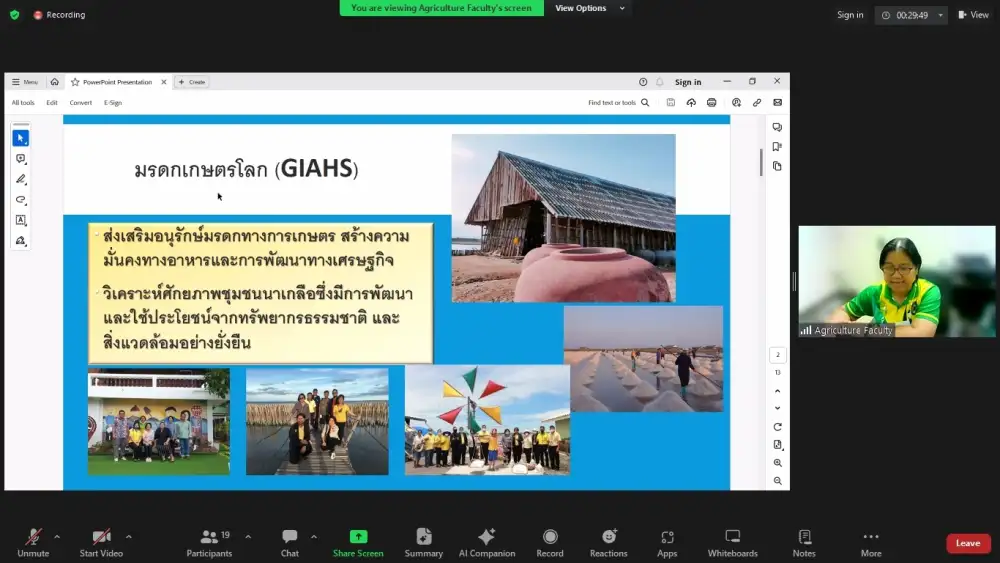Expand audio options arrow beside Unmute
The image size is (1000, 563).
tap(57, 537)
